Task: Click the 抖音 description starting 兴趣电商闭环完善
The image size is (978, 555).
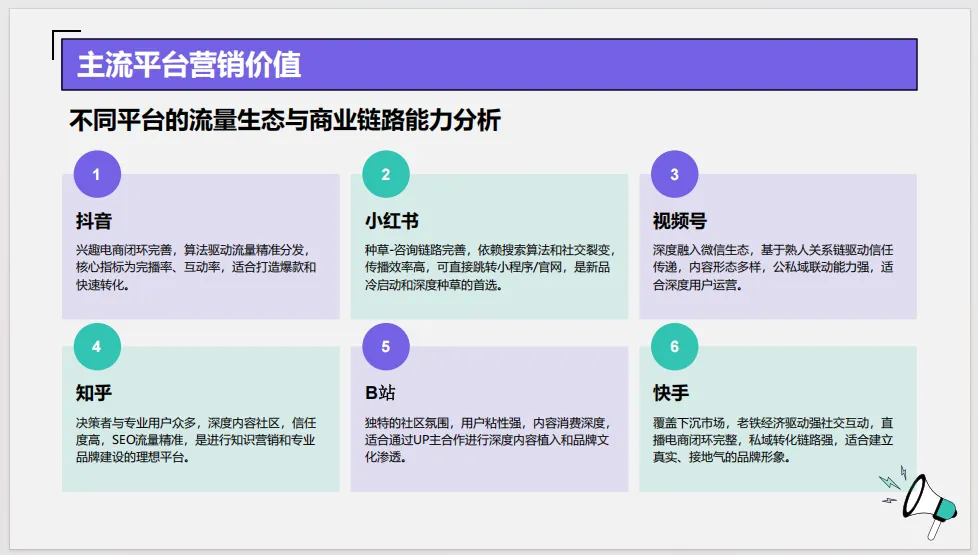Action: tap(196, 268)
